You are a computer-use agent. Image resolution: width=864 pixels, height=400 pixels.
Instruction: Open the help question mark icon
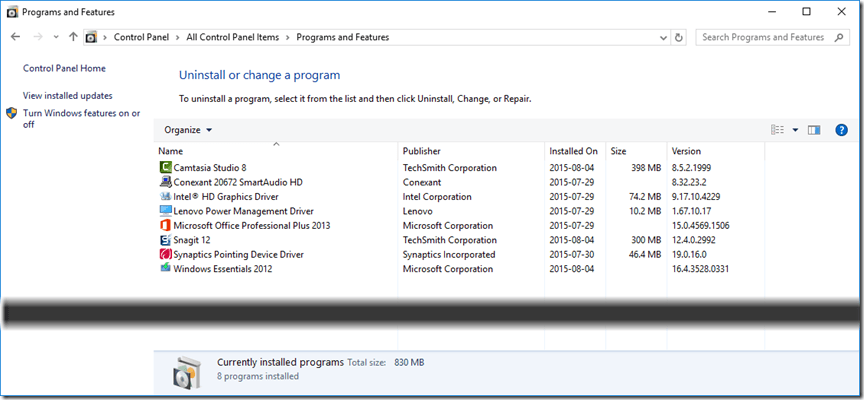tap(841, 130)
